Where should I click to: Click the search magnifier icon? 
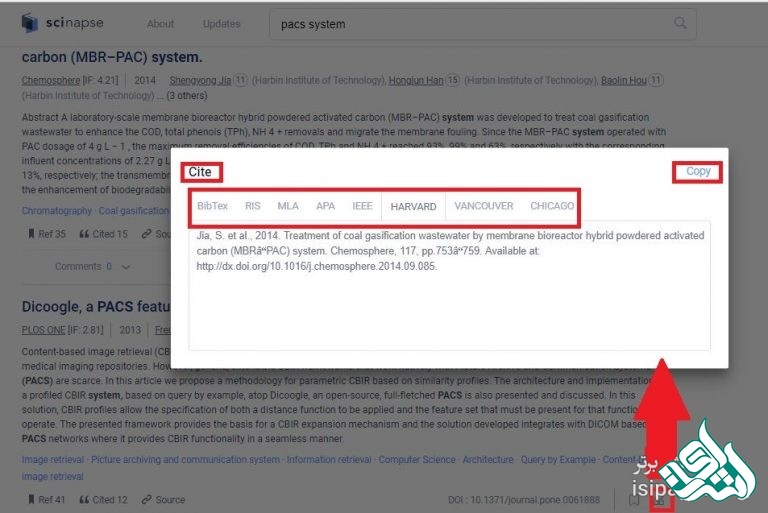coord(681,23)
